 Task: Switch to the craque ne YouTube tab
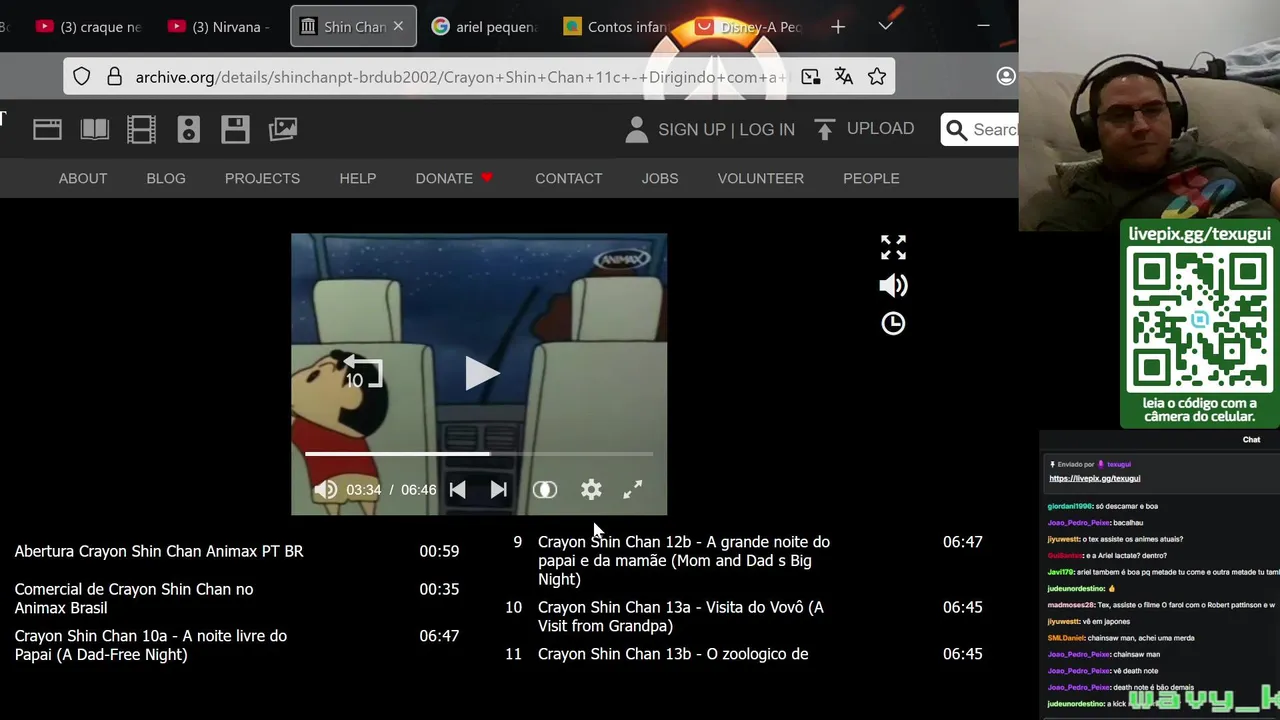[89, 27]
